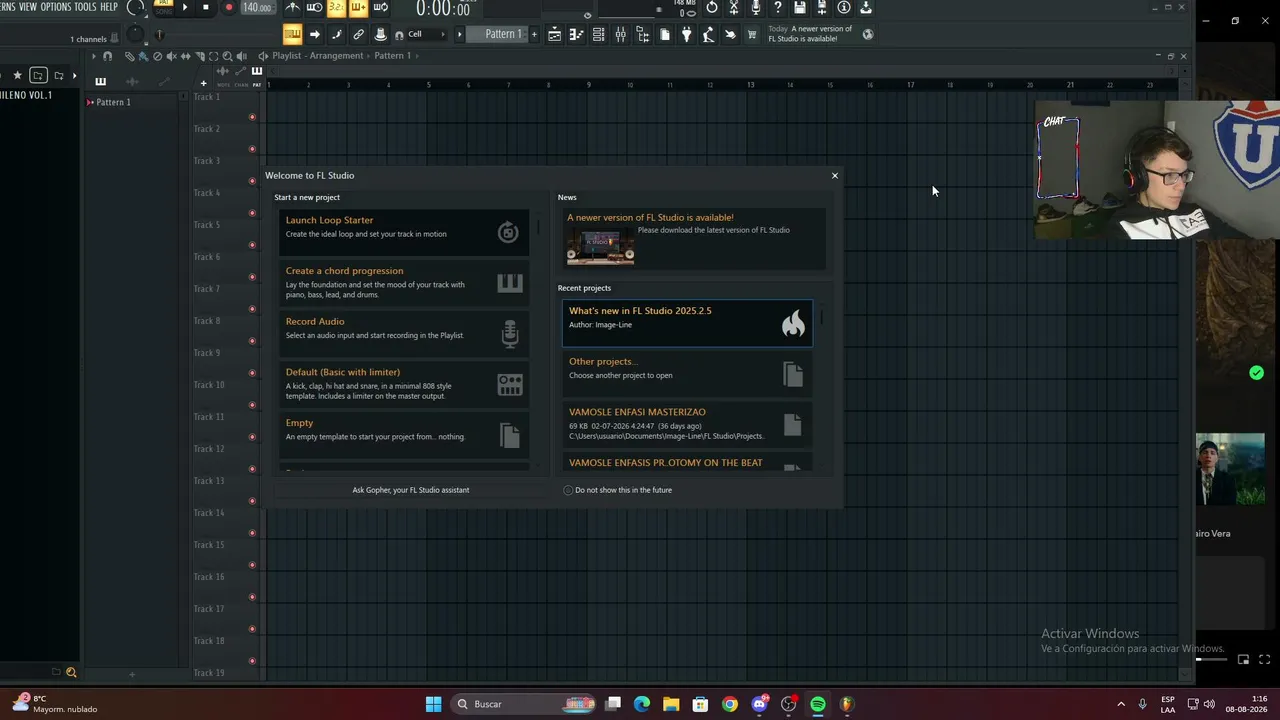
Task: Open the VIEW menu
Action: 28,7
